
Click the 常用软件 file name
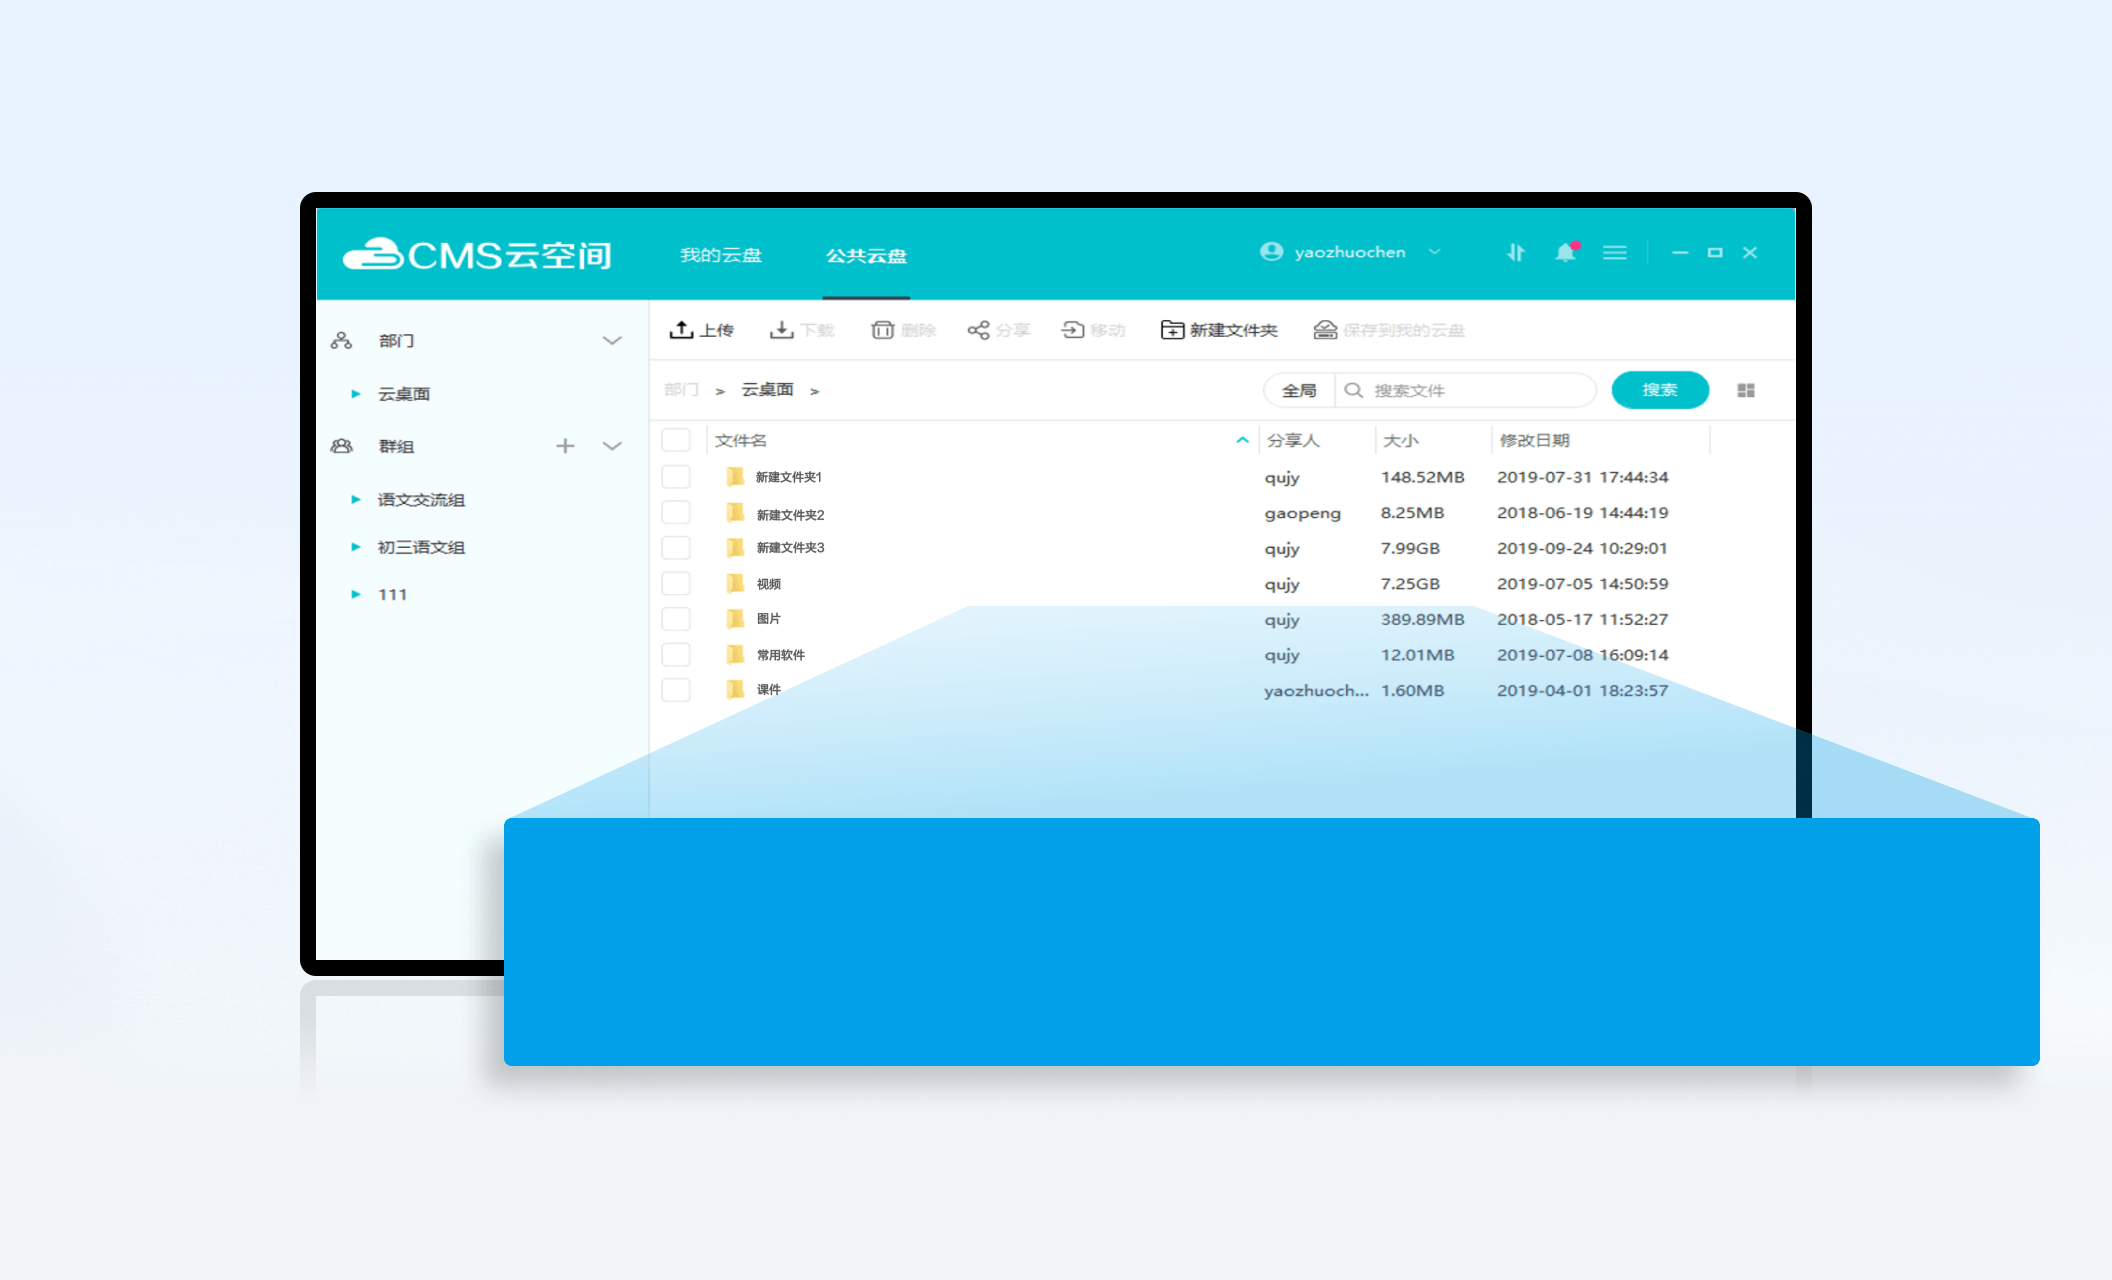[x=781, y=655]
